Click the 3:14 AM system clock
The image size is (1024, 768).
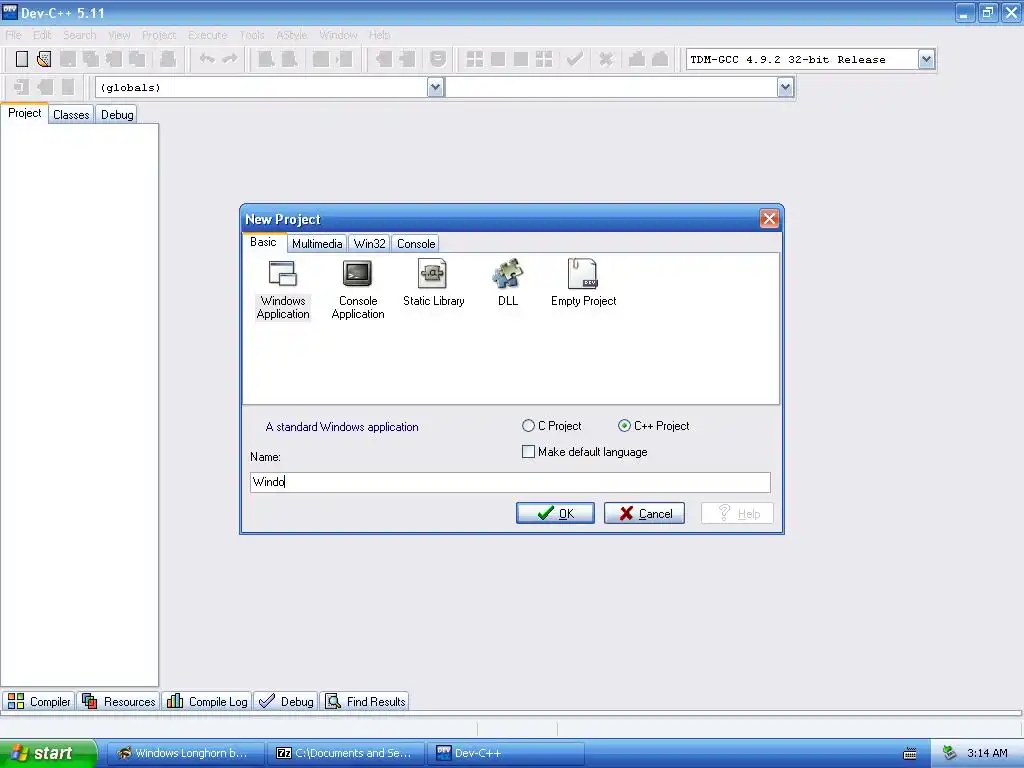click(987, 754)
